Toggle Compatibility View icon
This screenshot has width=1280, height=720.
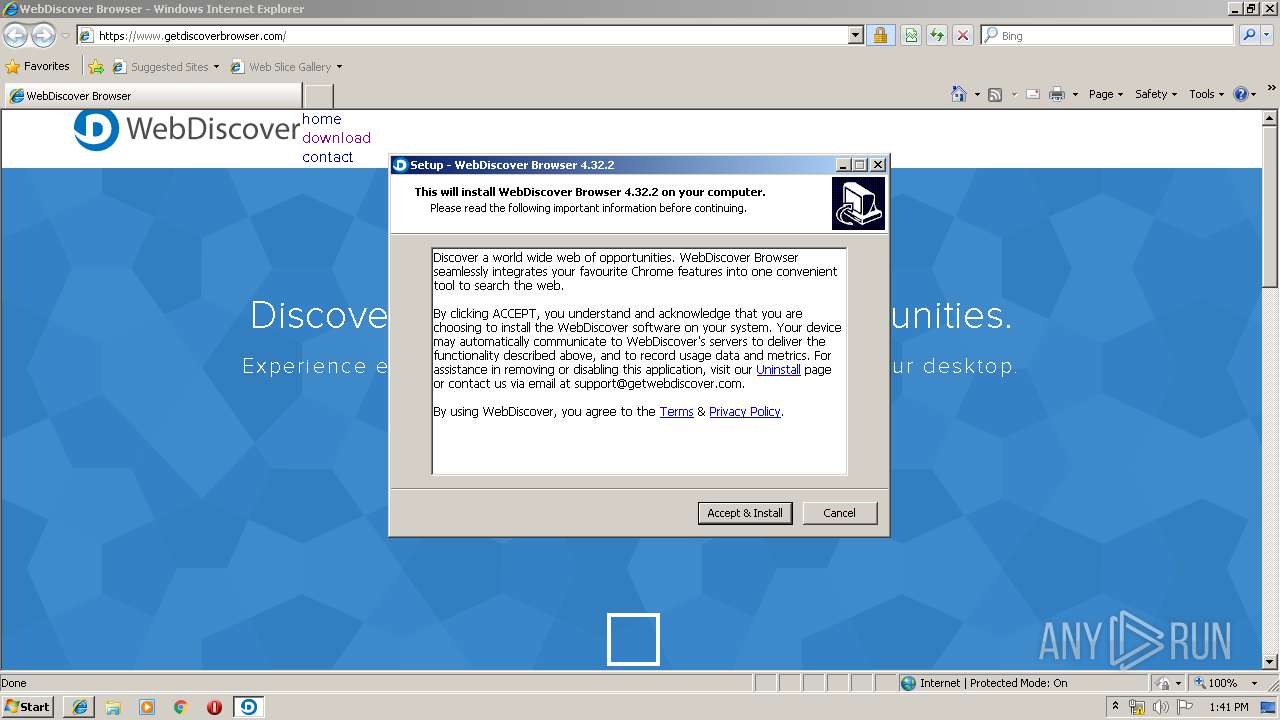[911, 36]
